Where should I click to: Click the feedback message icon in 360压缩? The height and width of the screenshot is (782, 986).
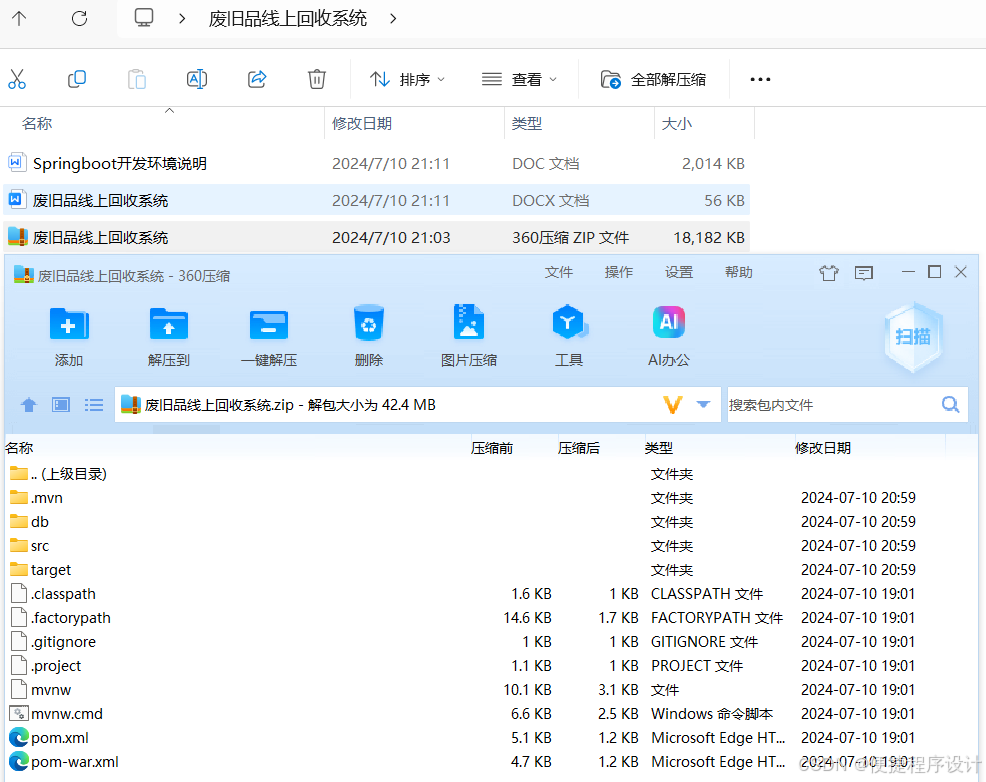pyautogui.click(x=864, y=273)
